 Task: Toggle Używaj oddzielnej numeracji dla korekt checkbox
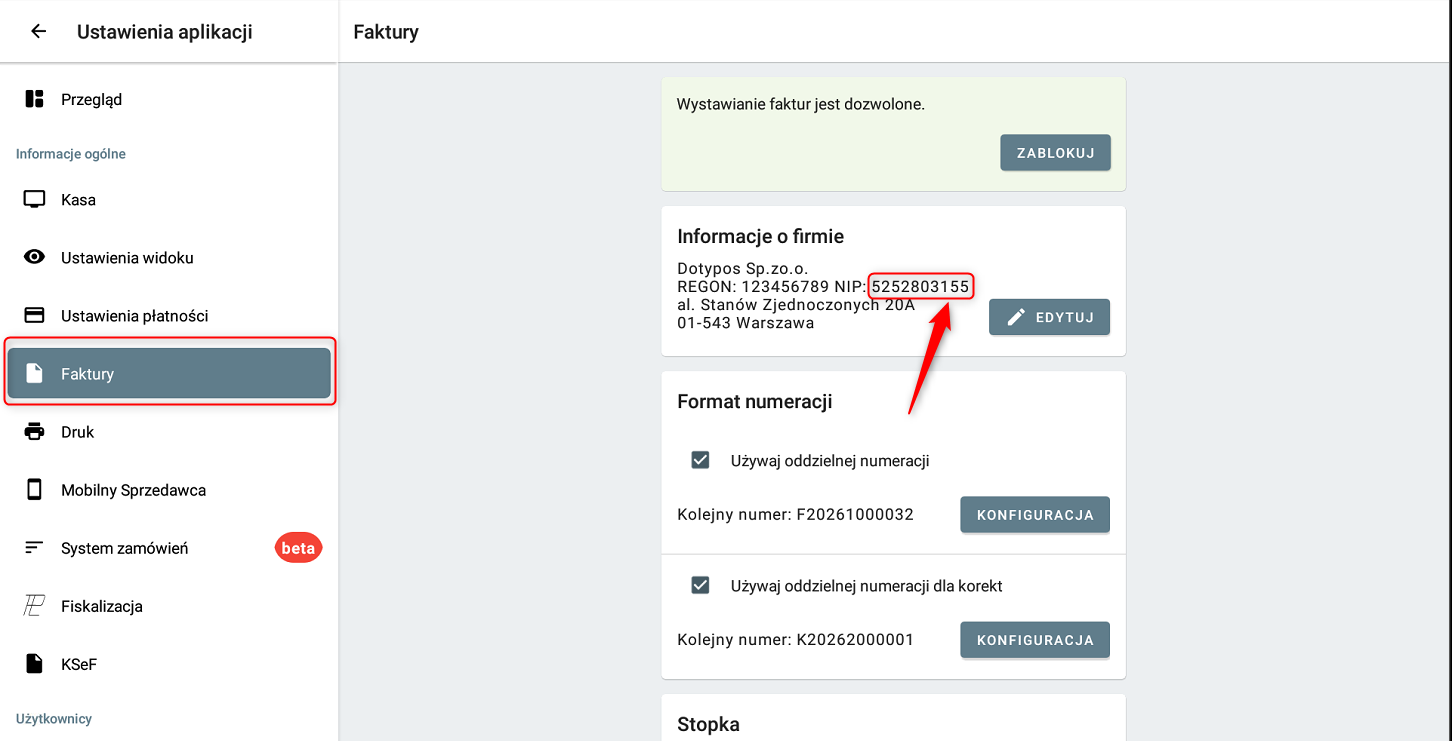(x=700, y=585)
